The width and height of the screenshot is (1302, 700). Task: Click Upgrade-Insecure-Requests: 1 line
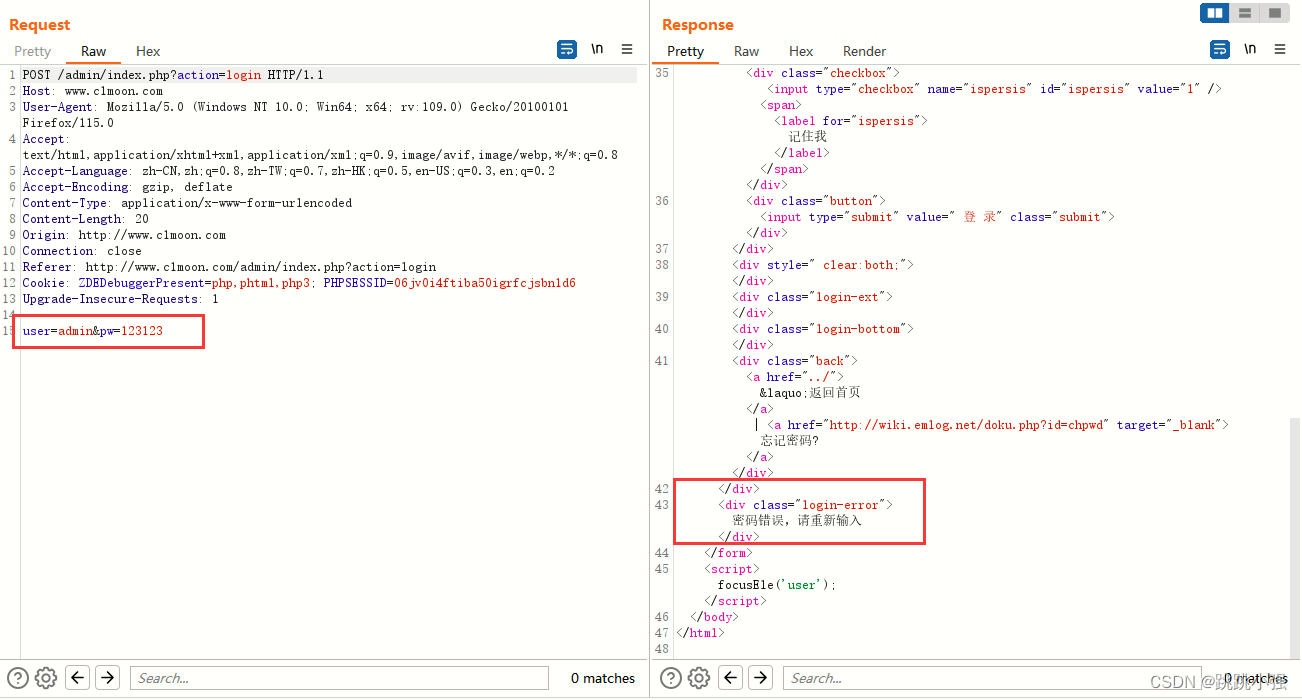(120, 299)
